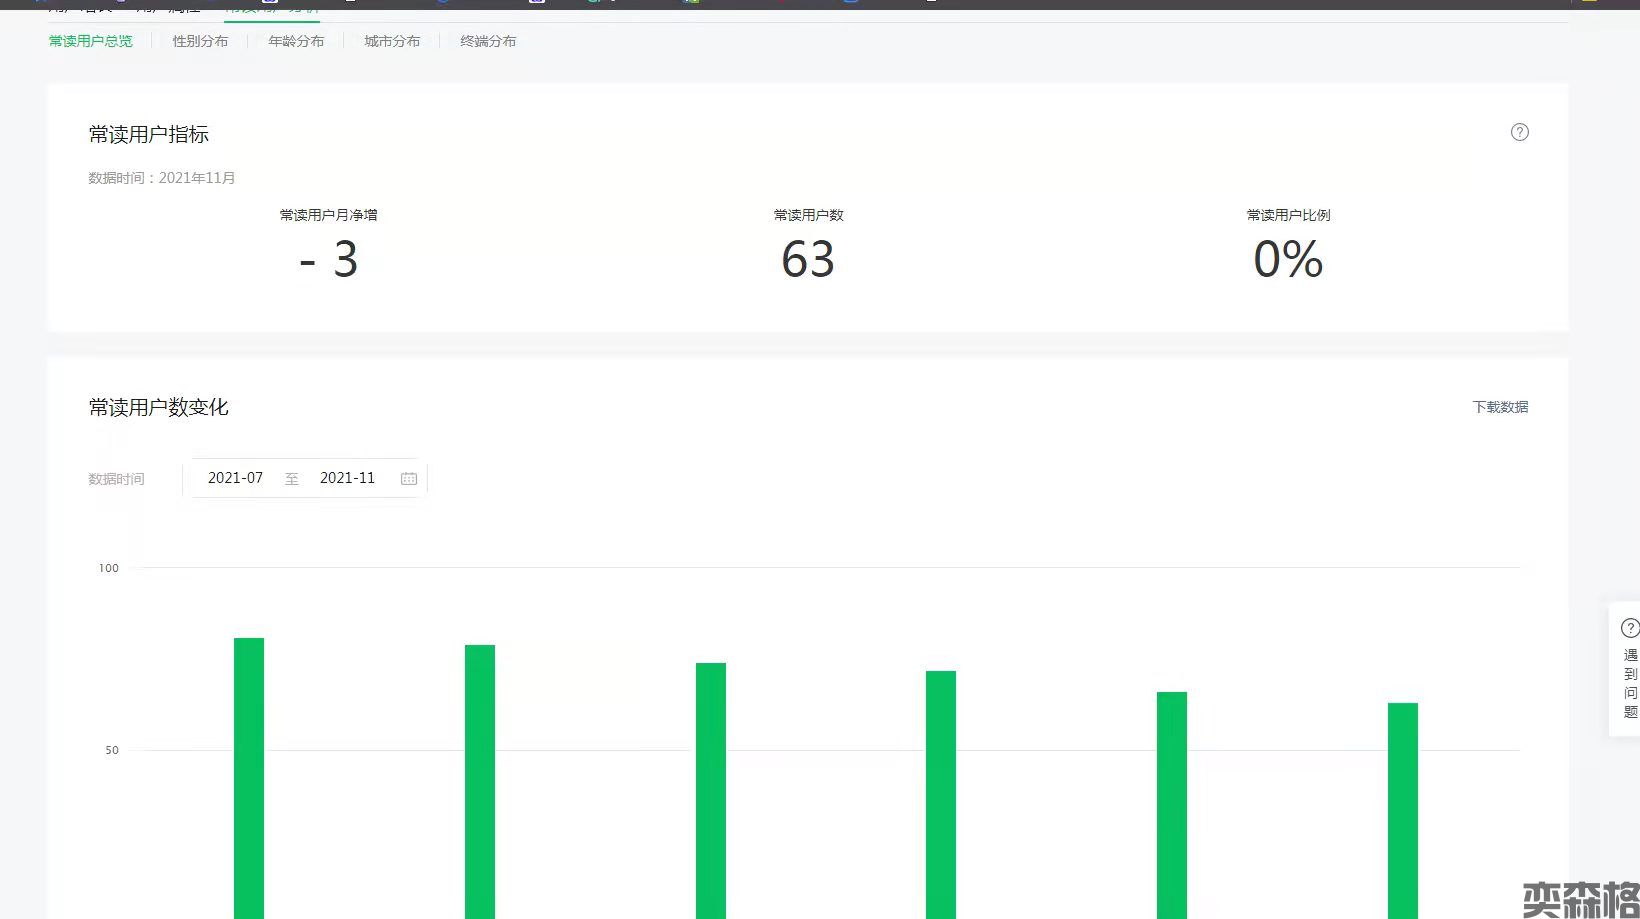1640x919 pixels.
Task: Click the first (tallest) green bar in chart
Action: [249, 778]
